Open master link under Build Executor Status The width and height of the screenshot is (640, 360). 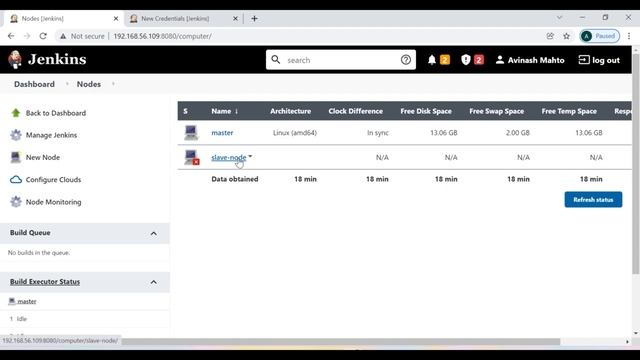(x=27, y=301)
